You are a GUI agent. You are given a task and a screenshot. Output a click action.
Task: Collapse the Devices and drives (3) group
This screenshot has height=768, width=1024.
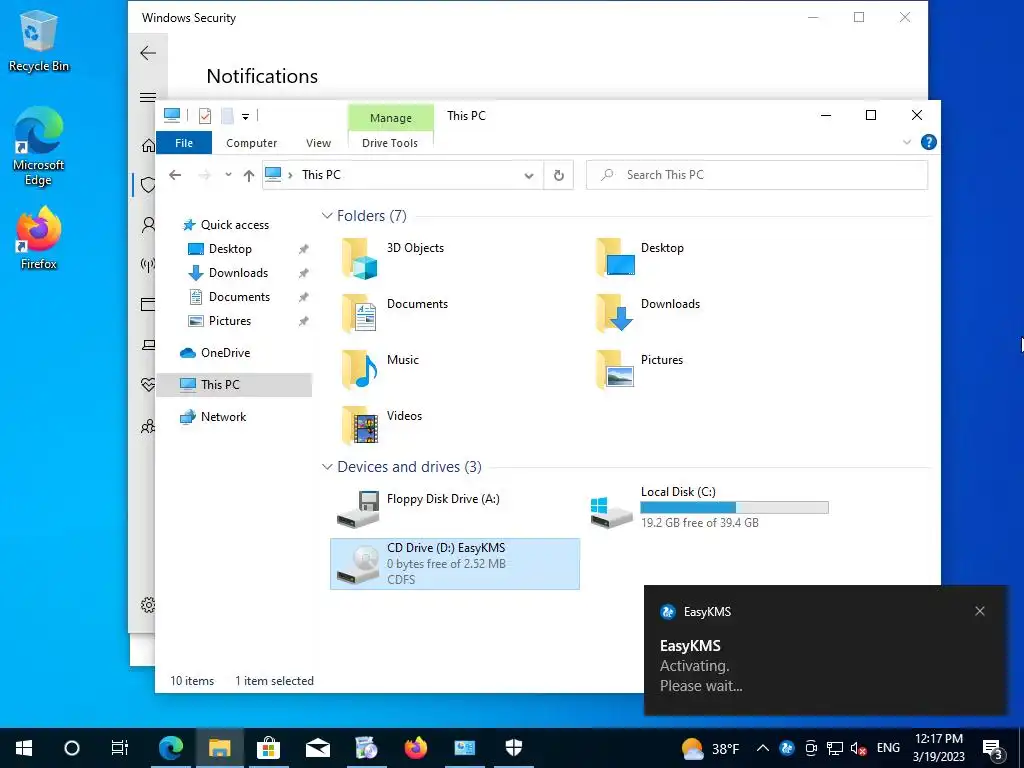(327, 467)
